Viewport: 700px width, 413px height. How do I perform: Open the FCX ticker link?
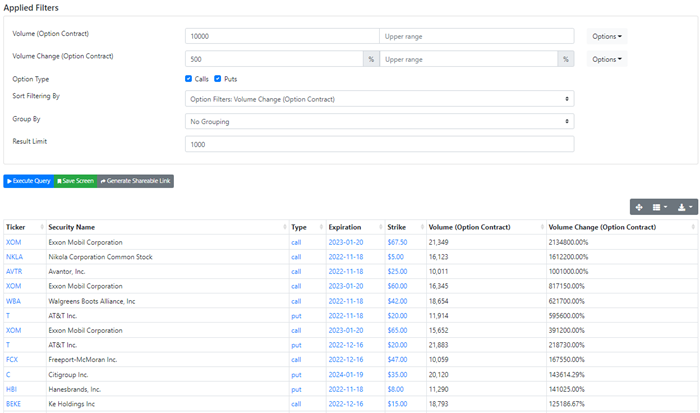[x=12, y=359]
